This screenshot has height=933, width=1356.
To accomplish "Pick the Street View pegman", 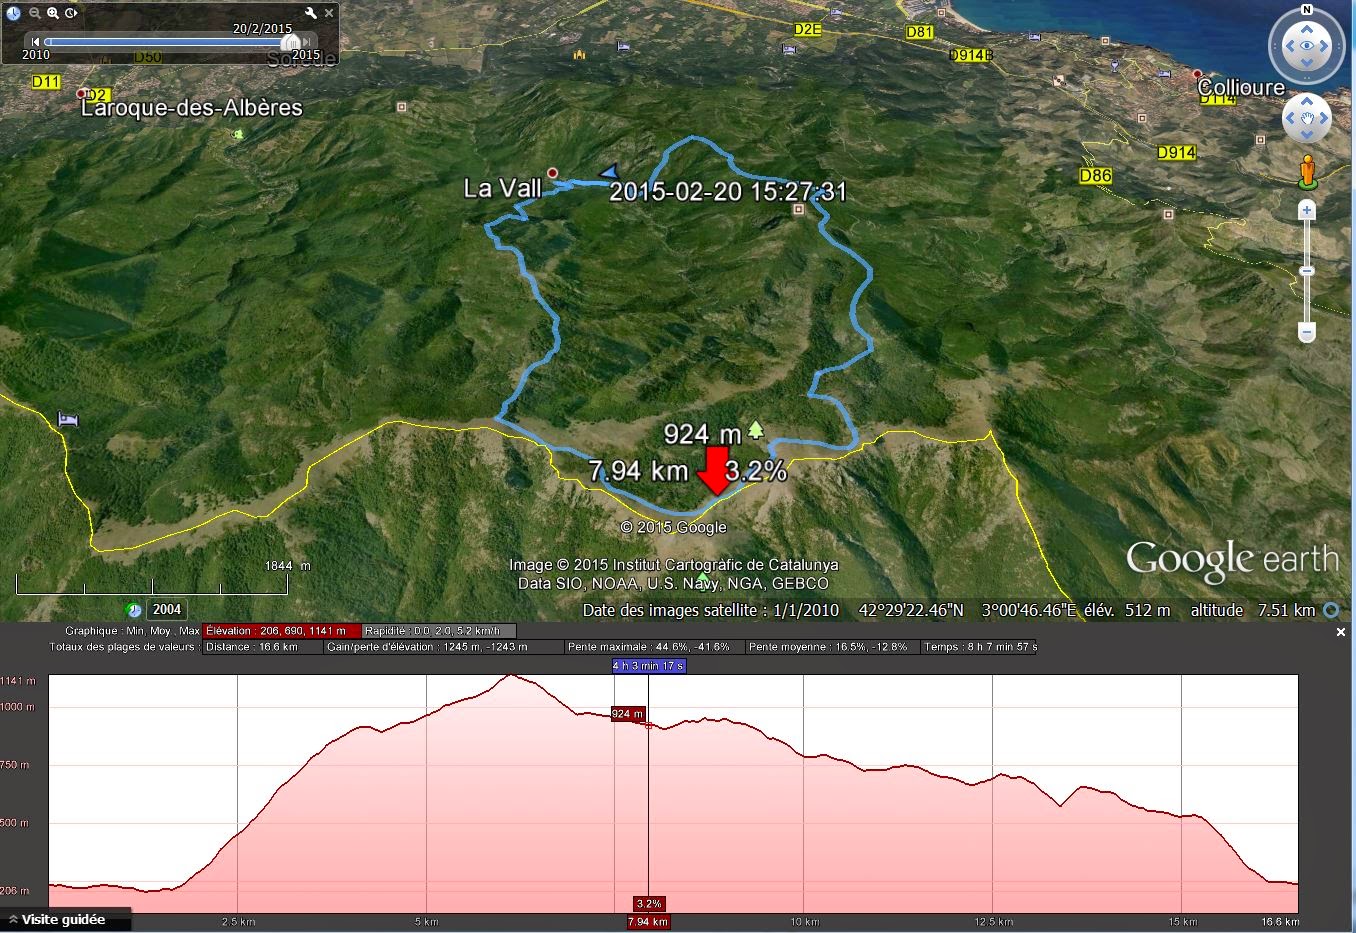I will tap(1307, 171).
